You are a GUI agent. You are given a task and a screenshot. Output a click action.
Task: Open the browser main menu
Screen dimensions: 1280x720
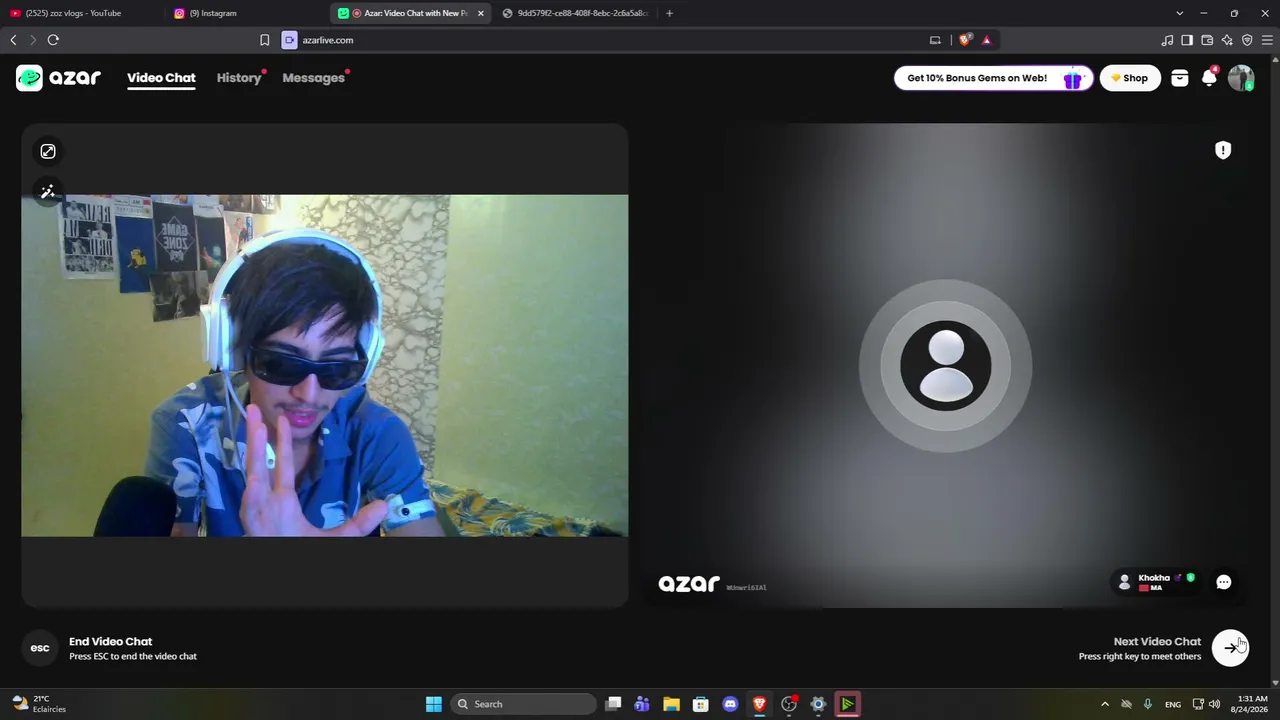click(x=1267, y=40)
